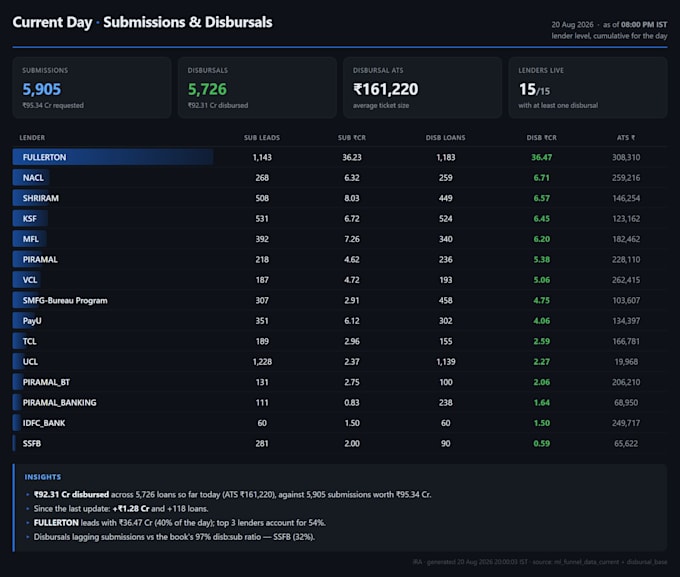
Task: Select the IDFC_BANK lender row label
Action: [44, 423]
